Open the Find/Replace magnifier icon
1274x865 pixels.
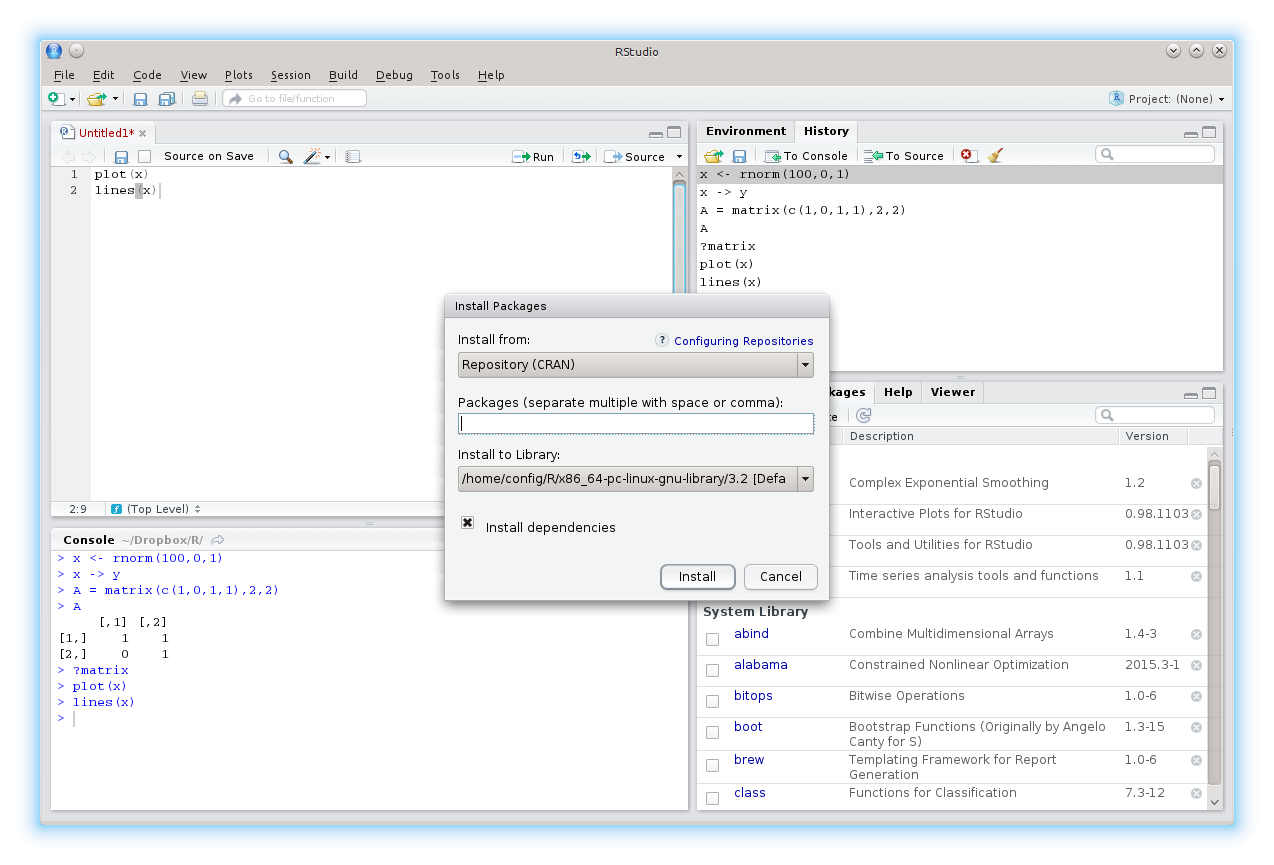pos(284,156)
